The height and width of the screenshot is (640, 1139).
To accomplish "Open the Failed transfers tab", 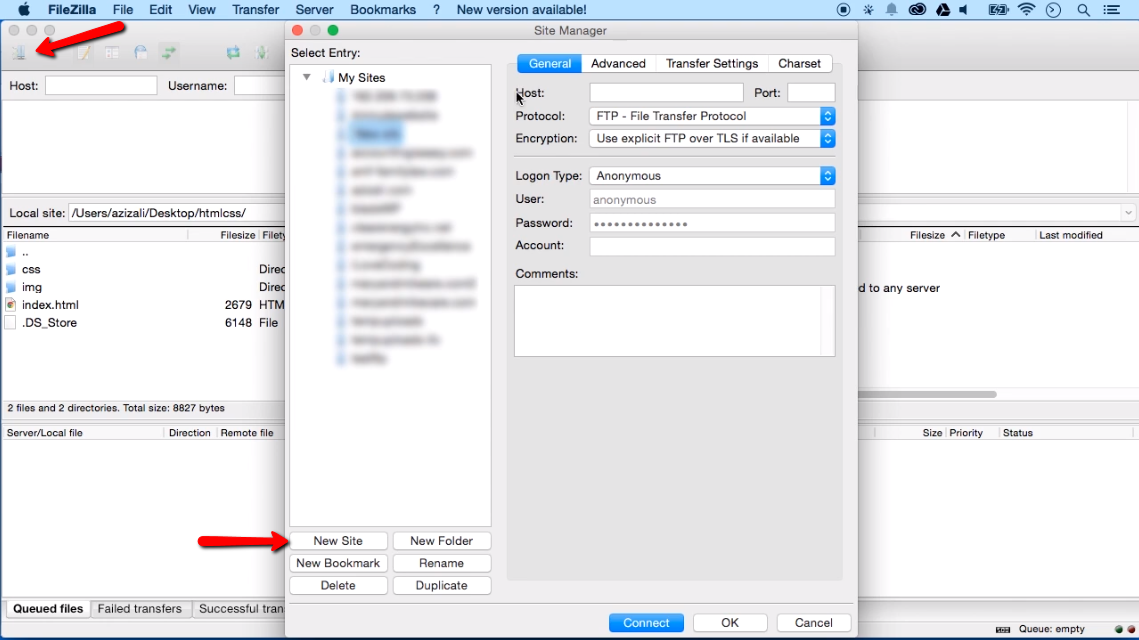I will pyautogui.click(x=140, y=608).
